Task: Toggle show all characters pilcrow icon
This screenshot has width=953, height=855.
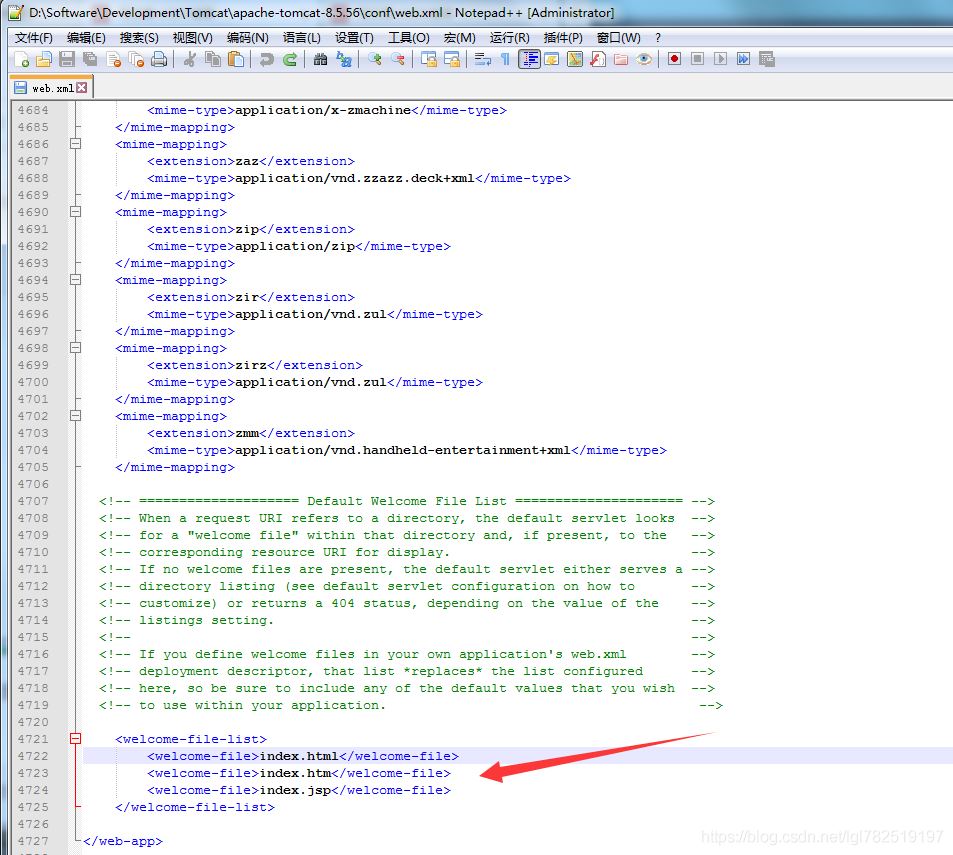Action: pyautogui.click(x=506, y=60)
